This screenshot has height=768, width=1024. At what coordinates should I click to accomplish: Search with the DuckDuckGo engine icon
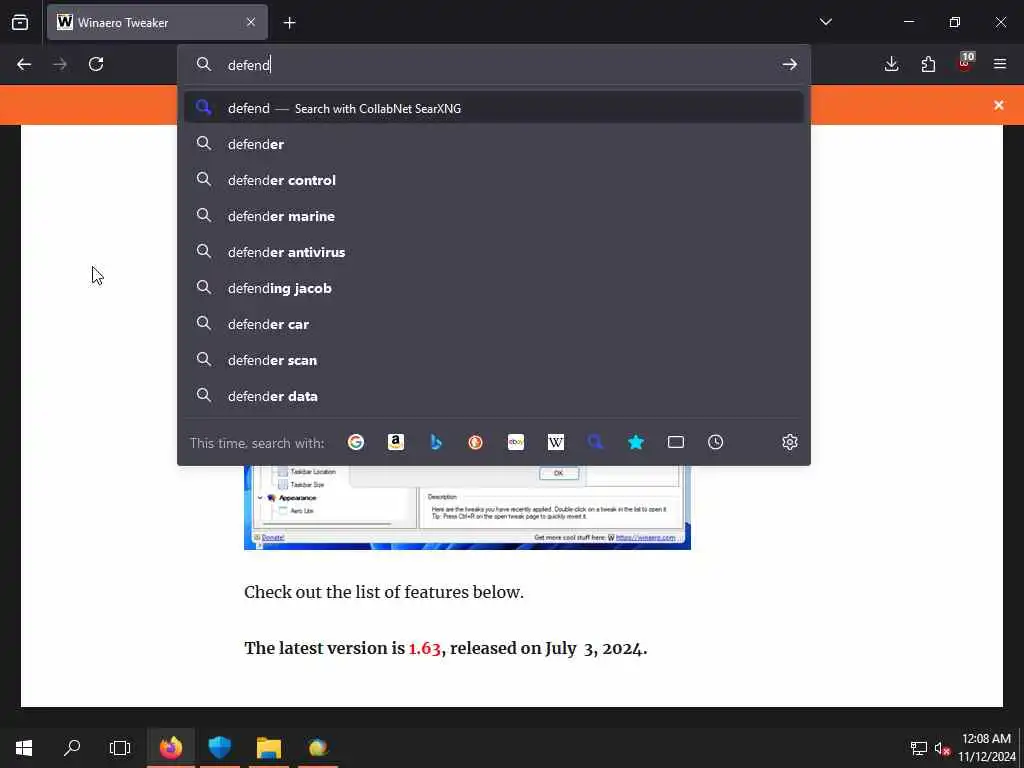[475, 442]
